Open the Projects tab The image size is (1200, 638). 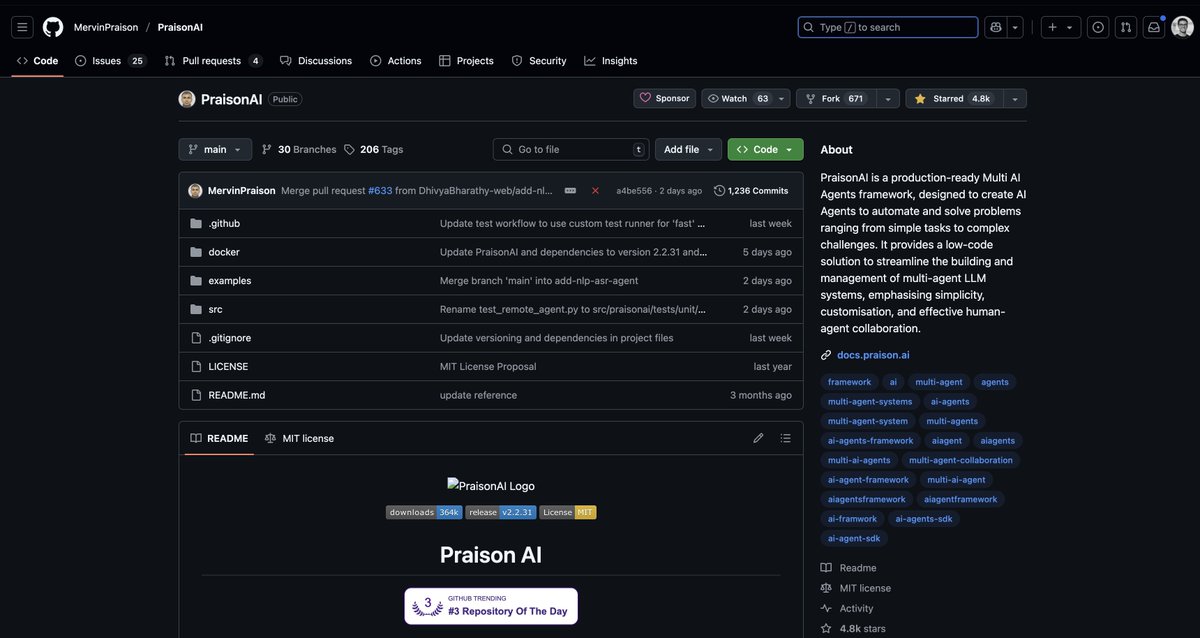(466, 61)
